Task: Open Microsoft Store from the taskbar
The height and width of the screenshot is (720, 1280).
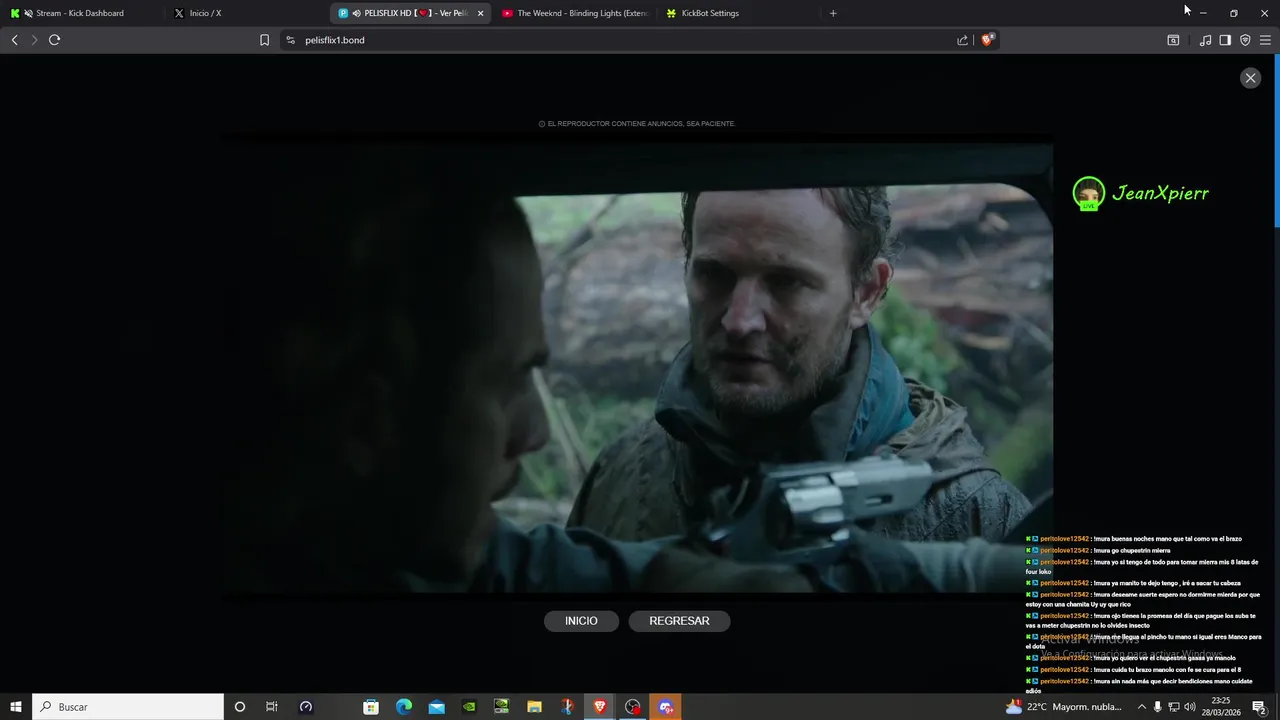Action: [371, 707]
